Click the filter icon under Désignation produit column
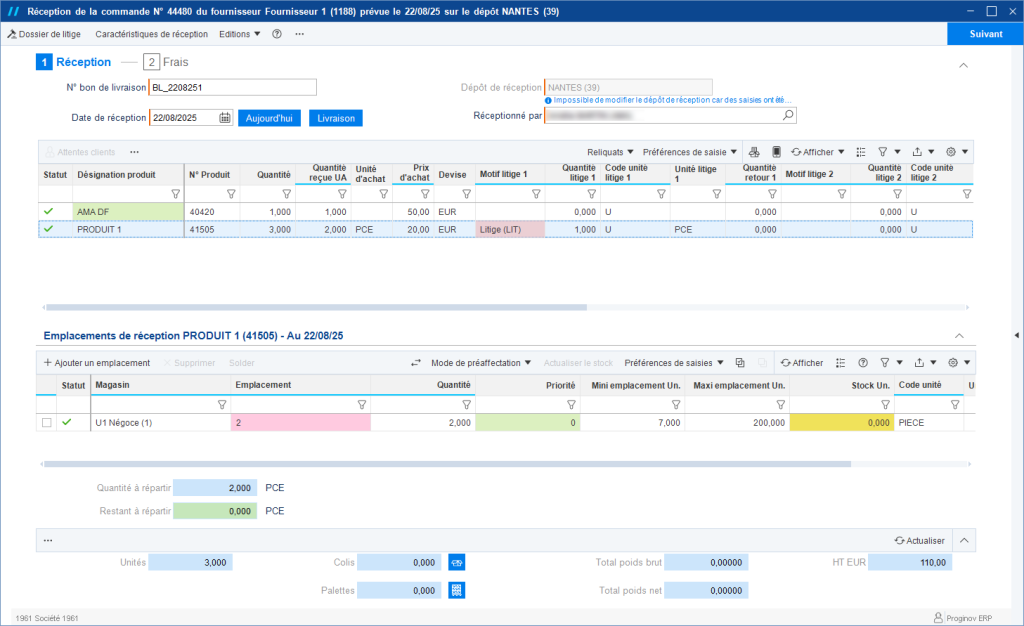Screen dimensions: 1024x626 [176, 194]
